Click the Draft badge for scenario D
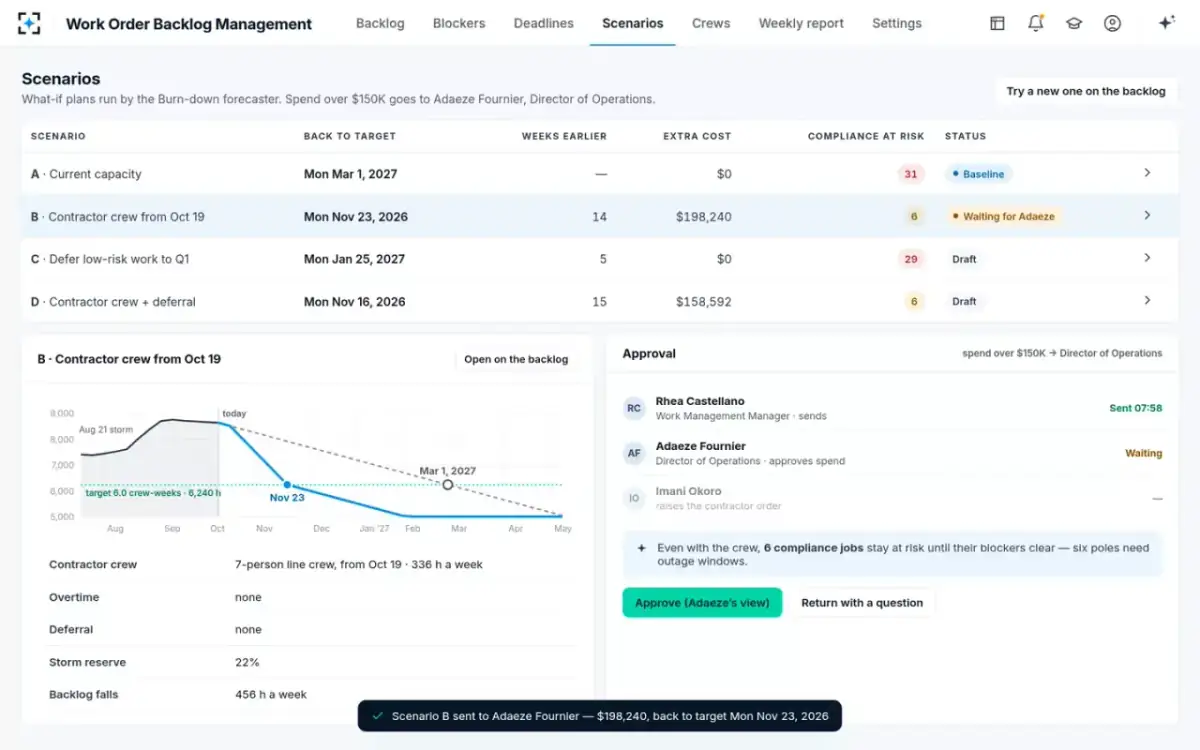Screen dimensions: 1200x750 tap(964, 301)
